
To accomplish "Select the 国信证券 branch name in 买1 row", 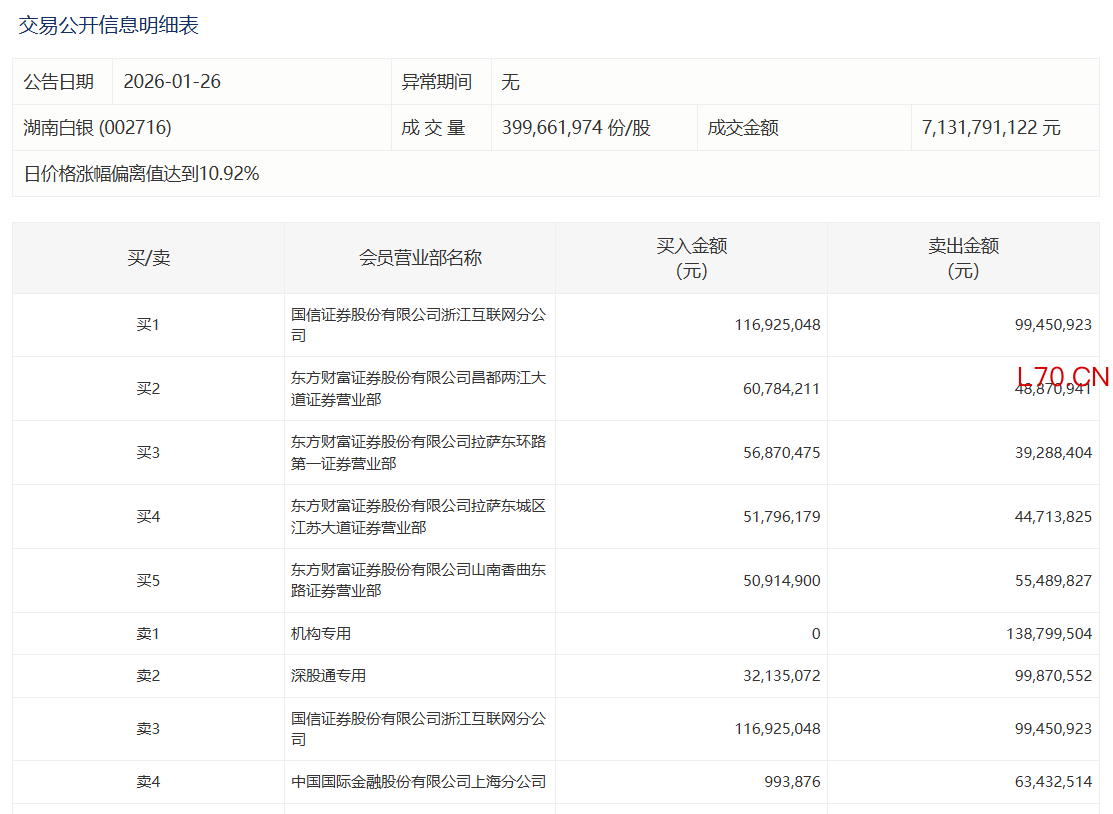I will 418,325.
